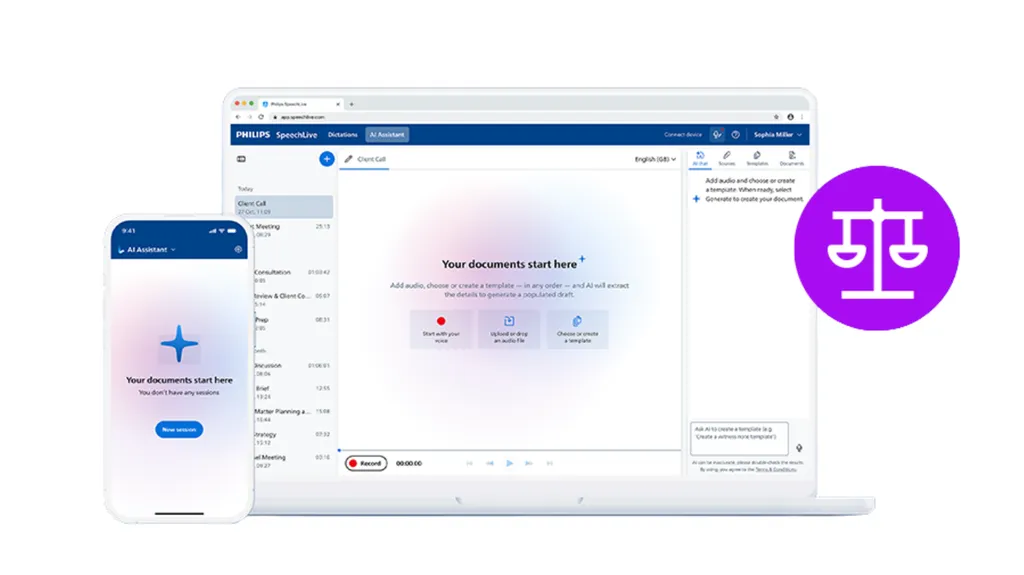Open the help question mark icon
This screenshot has height=575, width=1024.
point(735,135)
